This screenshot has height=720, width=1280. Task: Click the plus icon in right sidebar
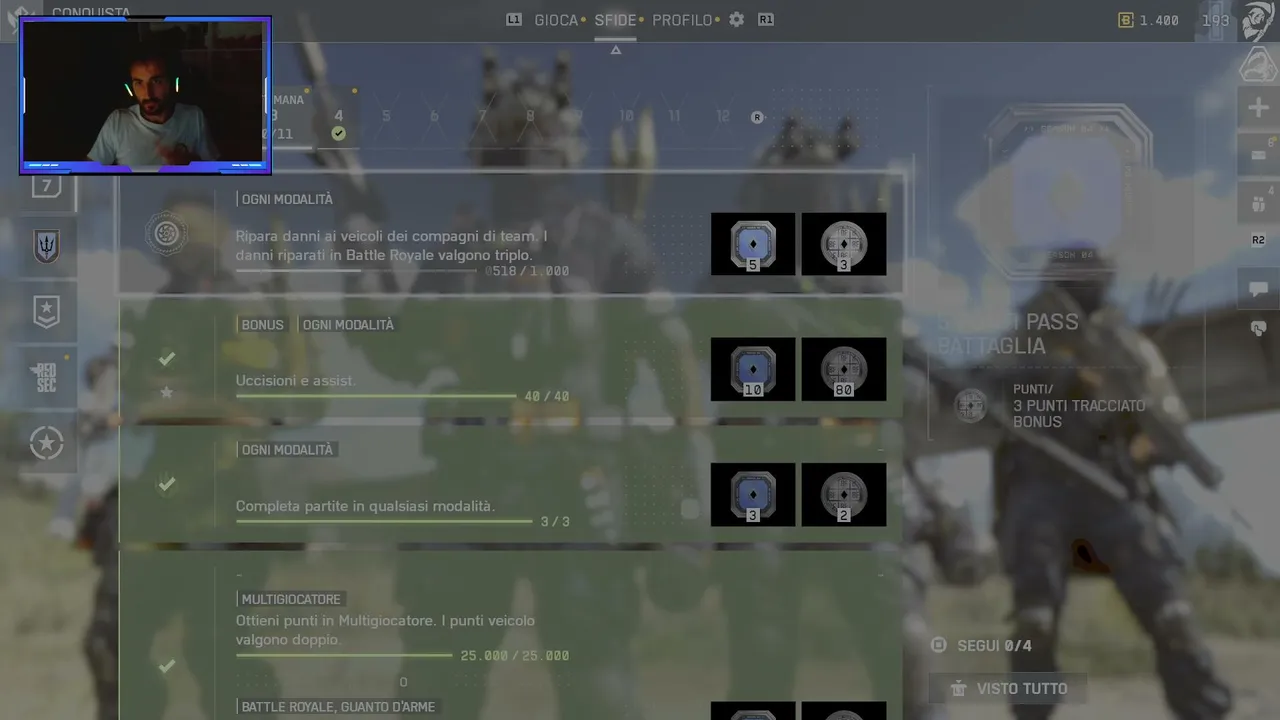(1258, 107)
